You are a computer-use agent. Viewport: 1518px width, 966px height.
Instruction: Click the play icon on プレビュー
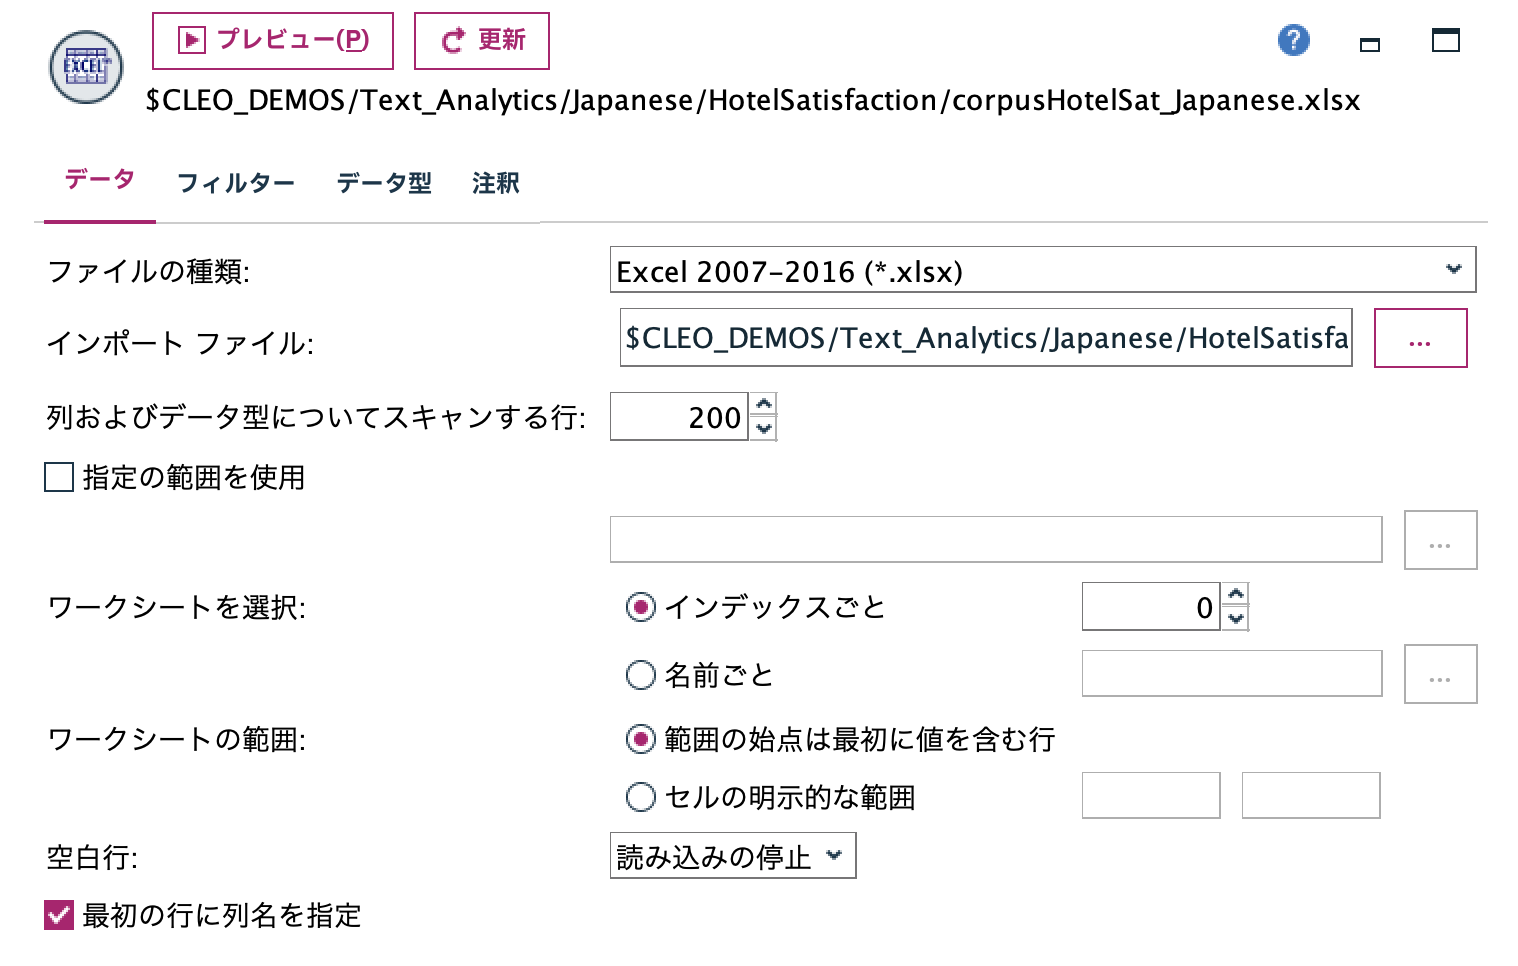point(190,40)
